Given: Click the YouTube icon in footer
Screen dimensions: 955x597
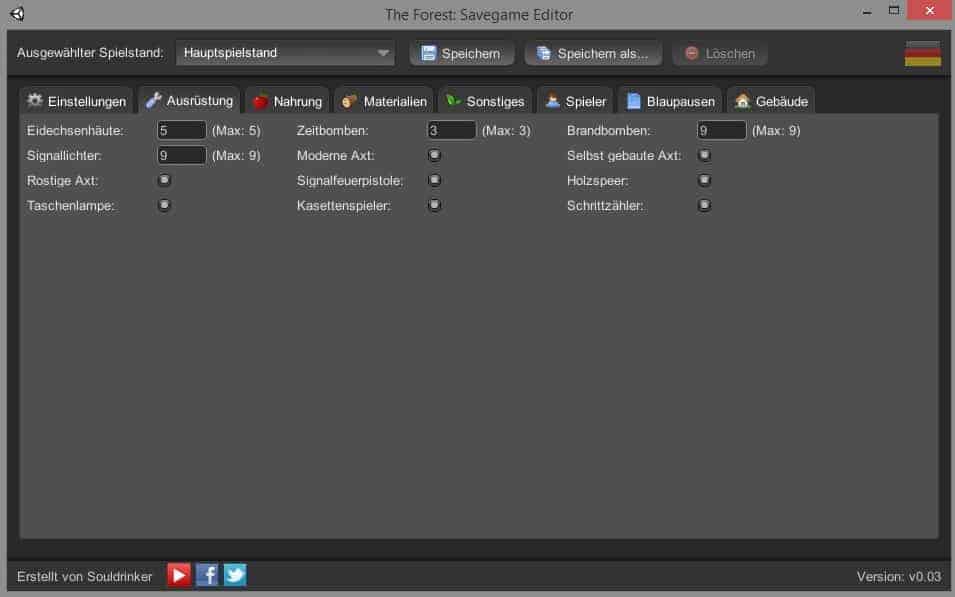Looking at the screenshot, I should 179,575.
